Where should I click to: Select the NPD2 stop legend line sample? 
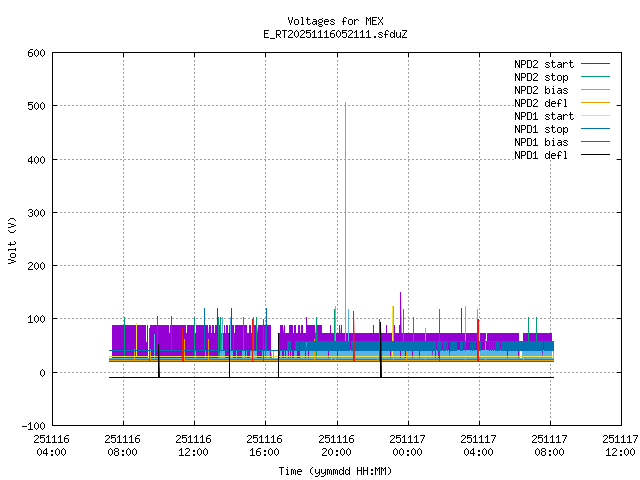coord(590,77)
